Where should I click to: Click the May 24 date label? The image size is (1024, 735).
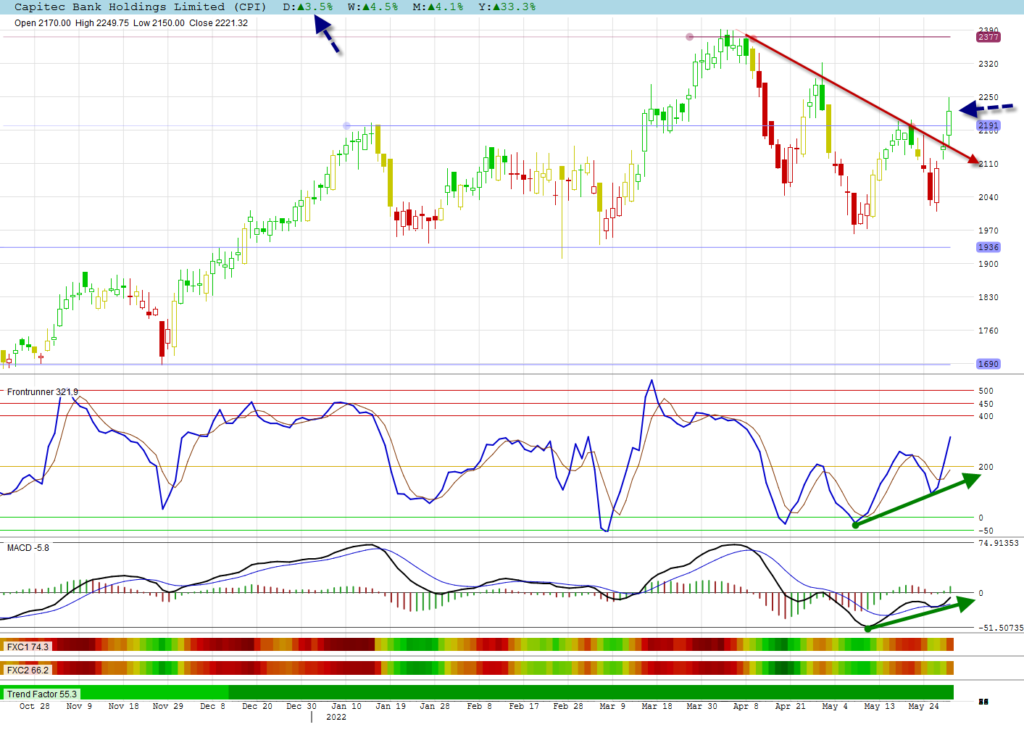click(923, 706)
